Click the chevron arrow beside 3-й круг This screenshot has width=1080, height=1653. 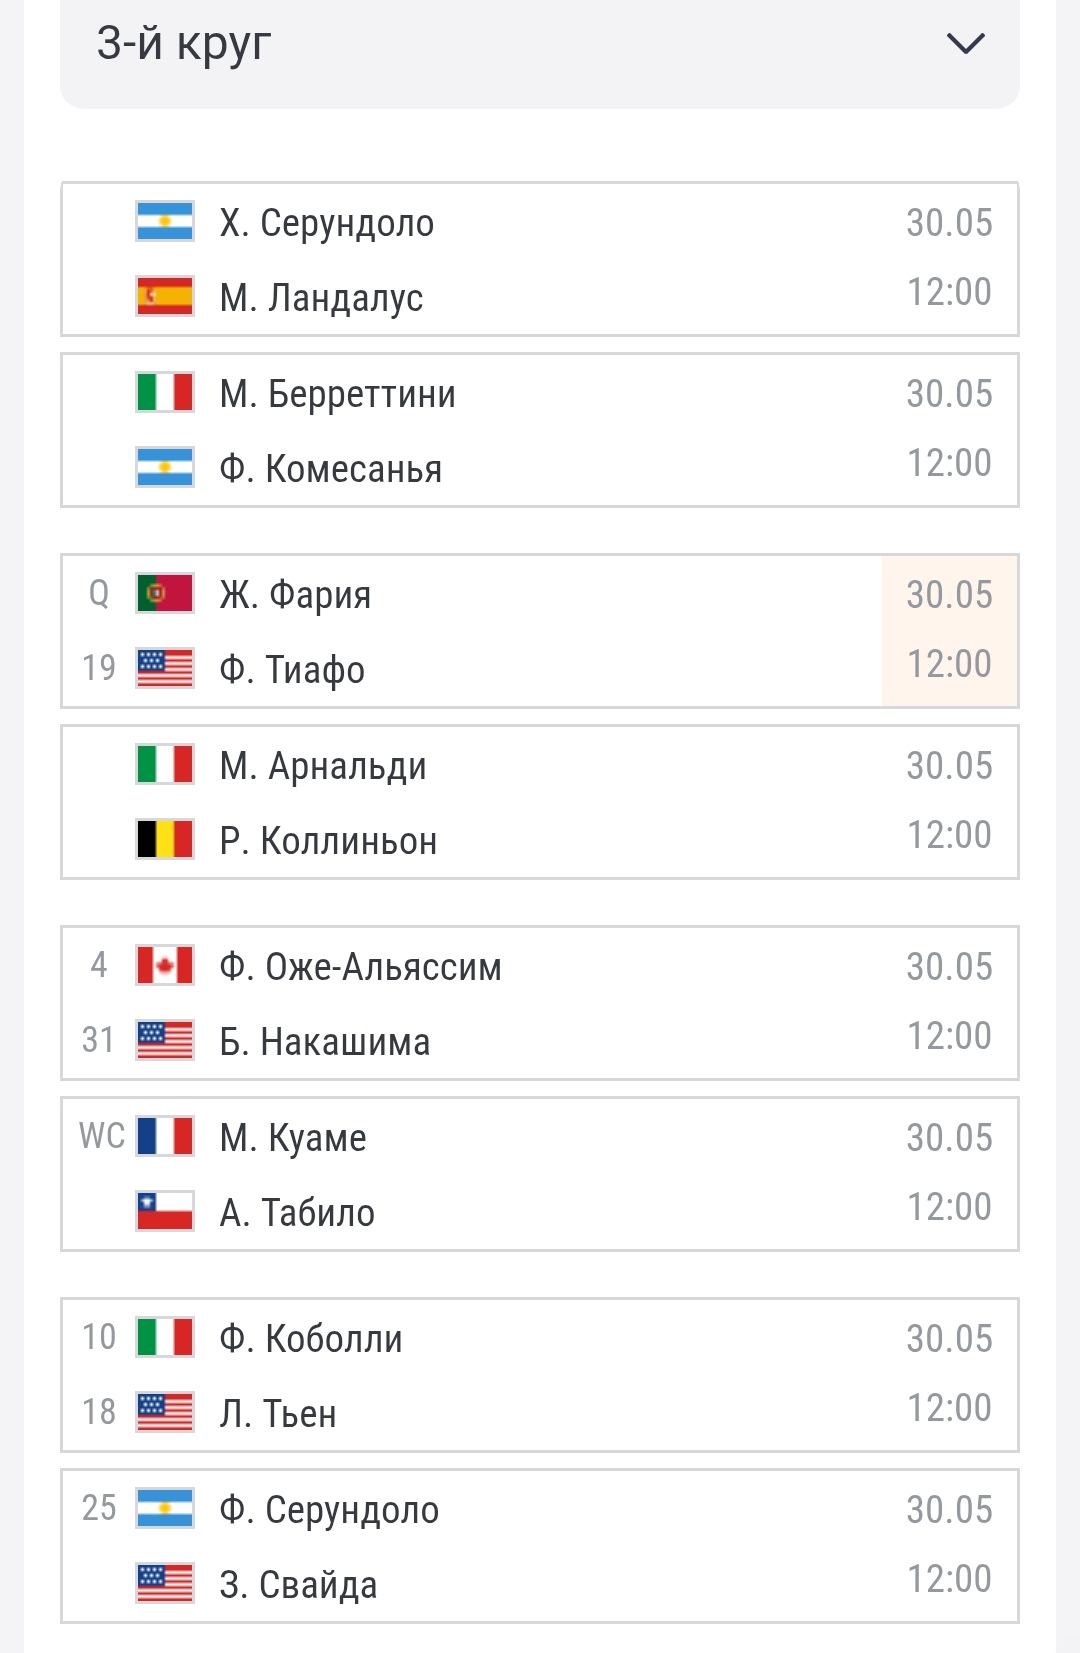pos(965,44)
